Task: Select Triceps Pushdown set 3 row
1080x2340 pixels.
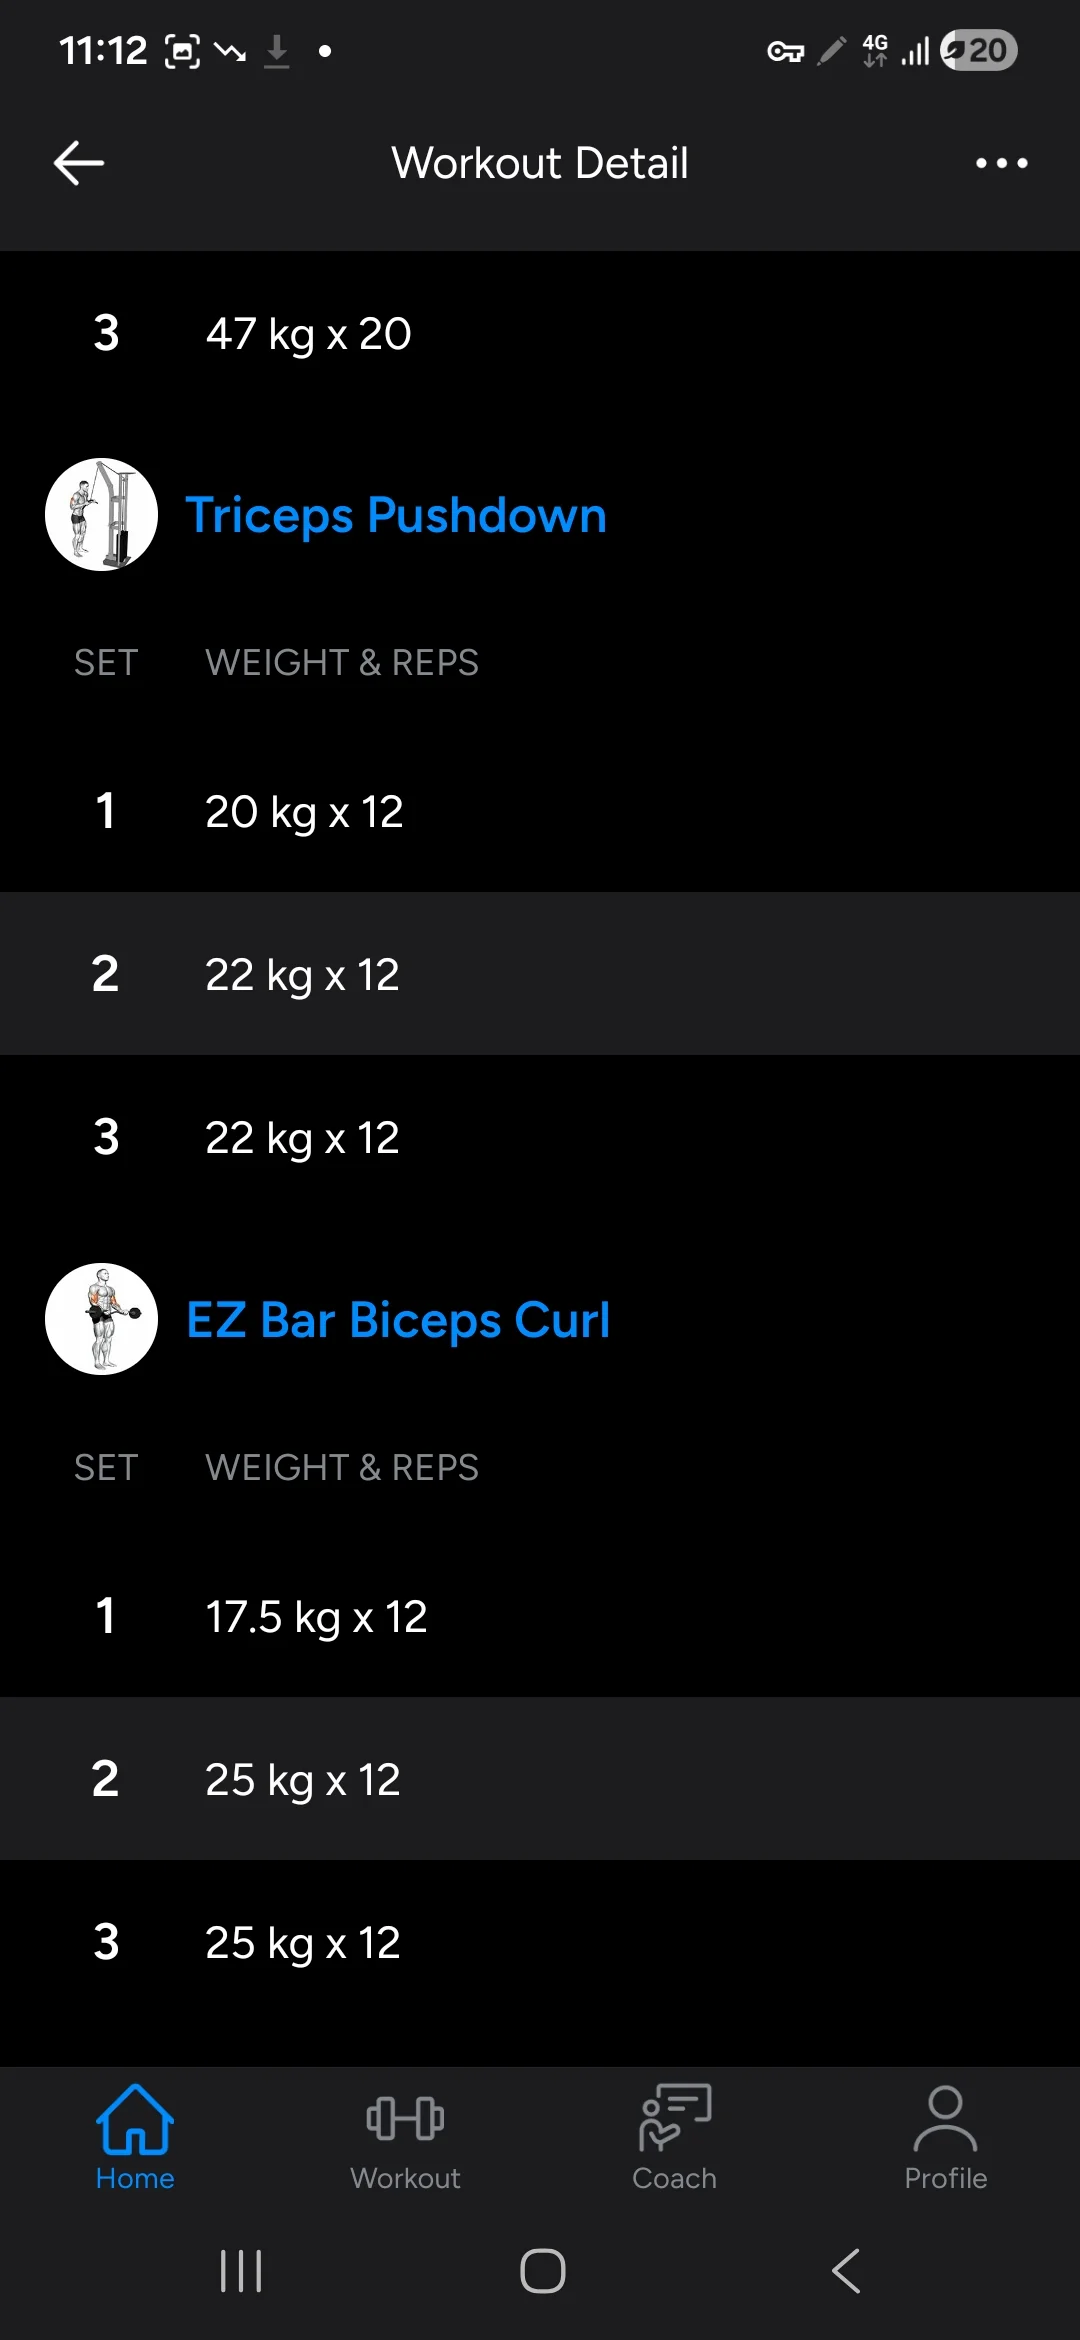Action: pyautogui.click(x=540, y=1137)
